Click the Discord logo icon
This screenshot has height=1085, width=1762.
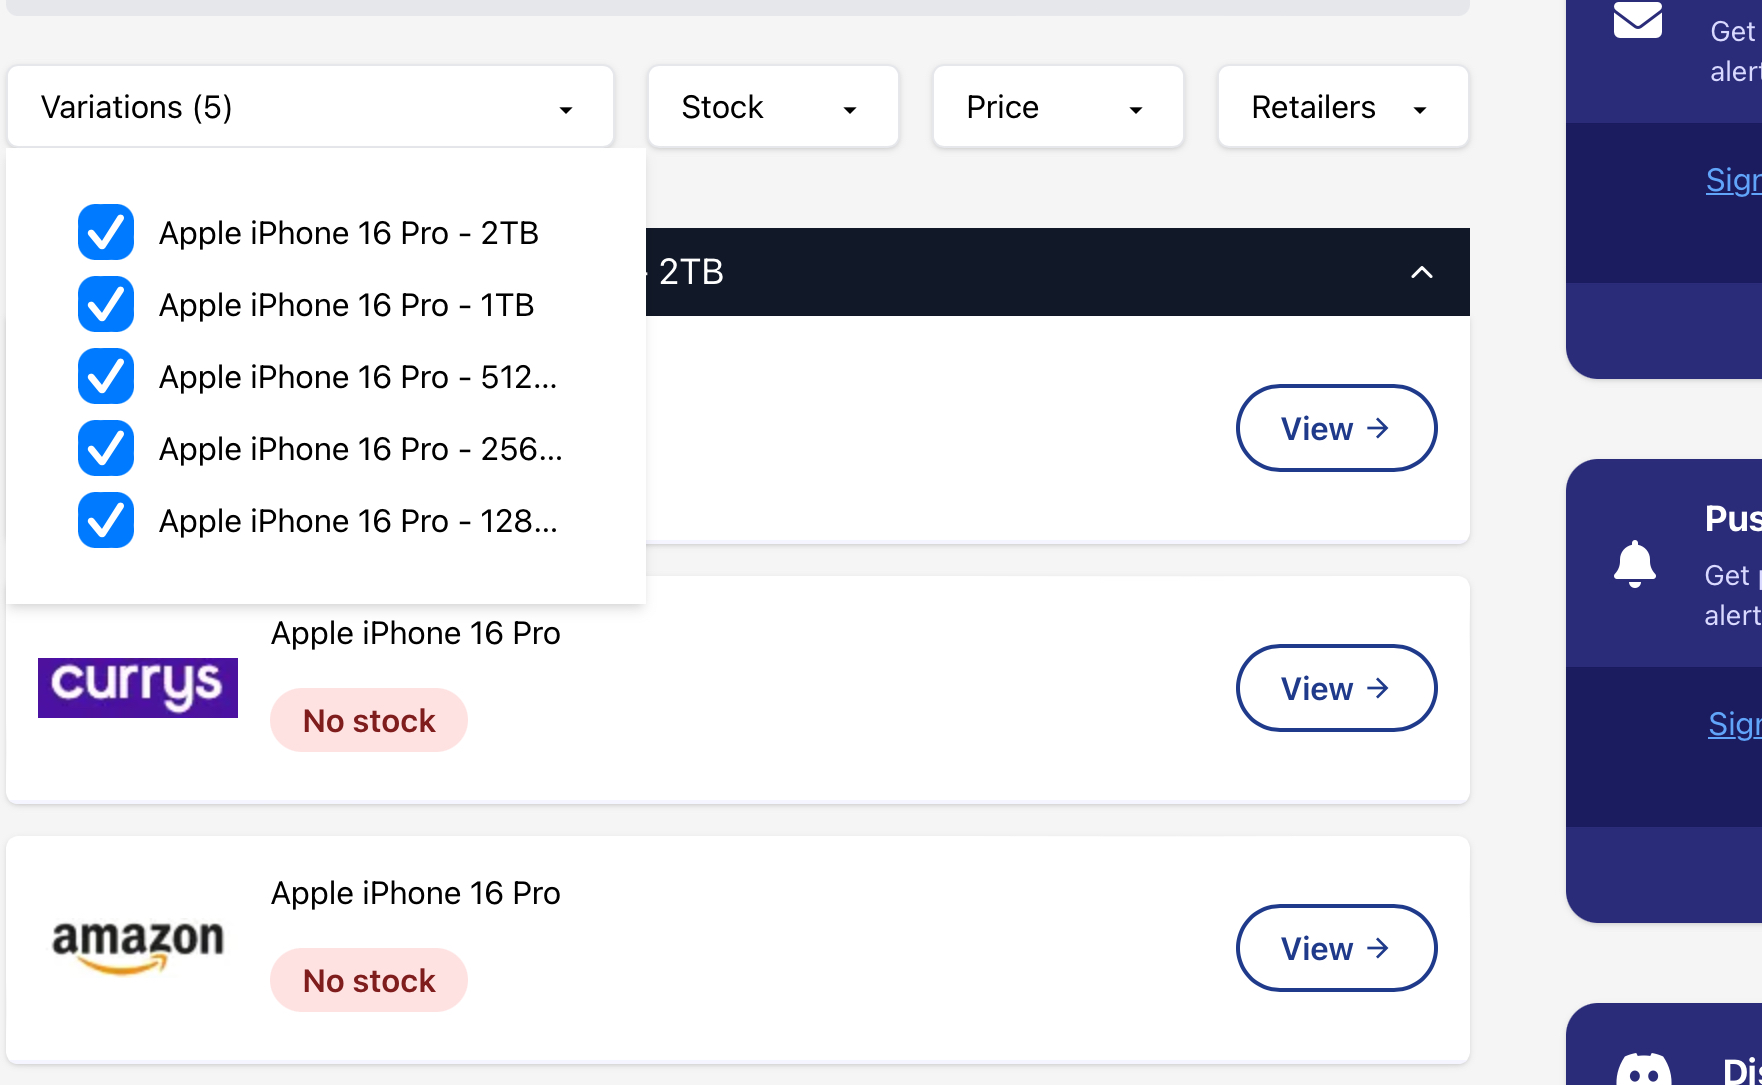[1643, 1069]
